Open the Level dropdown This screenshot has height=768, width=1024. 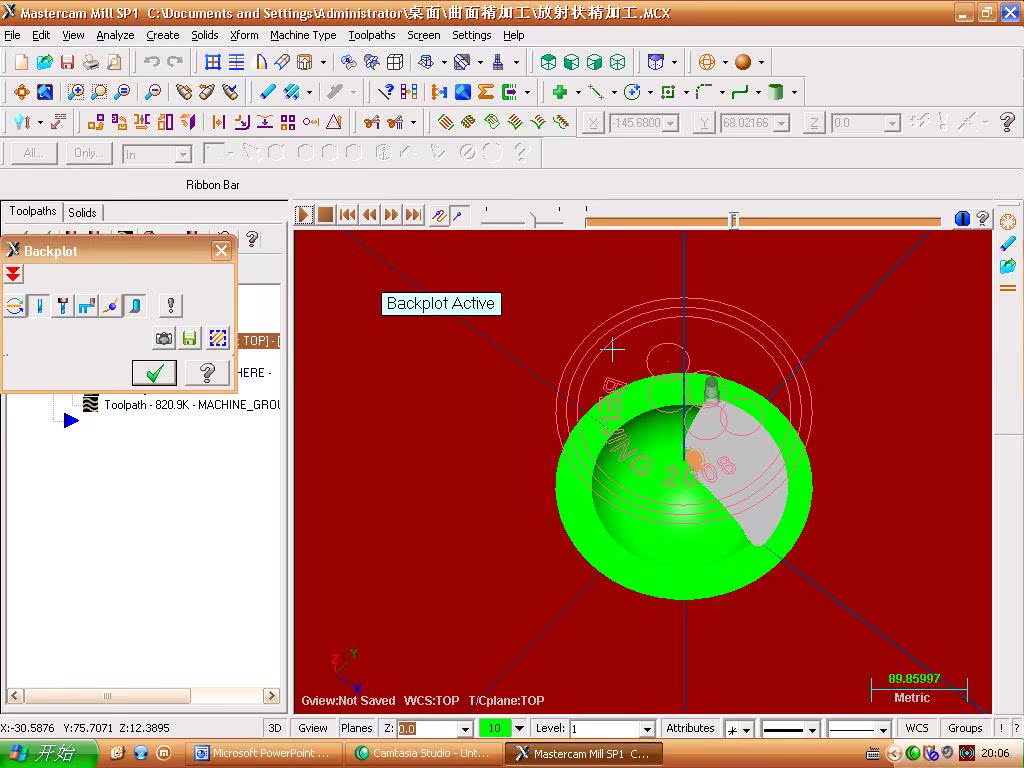click(647, 729)
